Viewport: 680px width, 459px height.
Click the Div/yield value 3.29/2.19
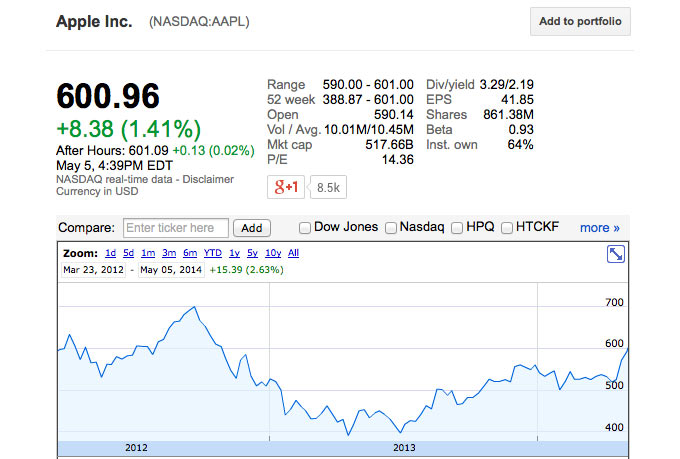pyautogui.click(x=507, y=84)
